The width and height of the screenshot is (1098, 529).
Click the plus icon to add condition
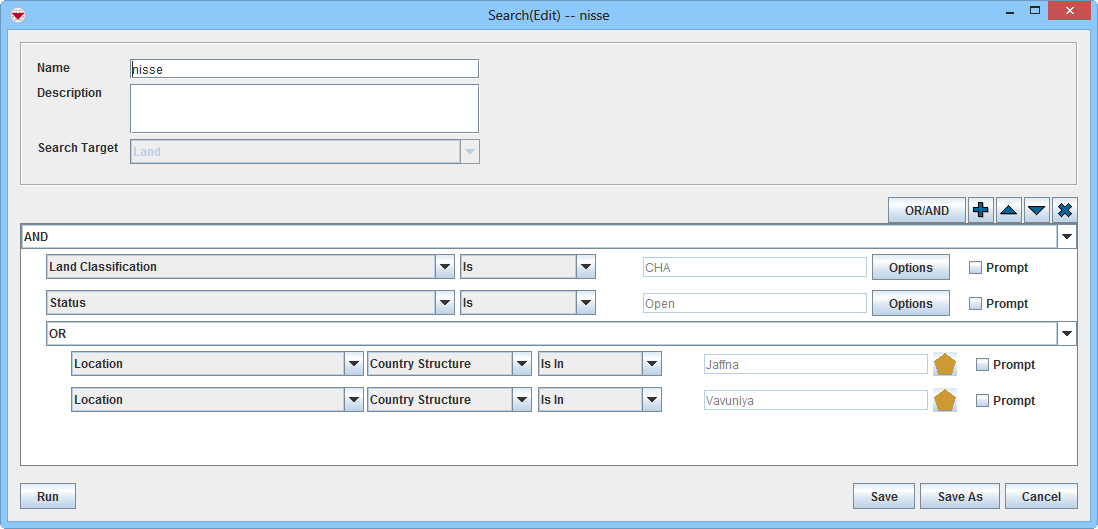point(981,210)
